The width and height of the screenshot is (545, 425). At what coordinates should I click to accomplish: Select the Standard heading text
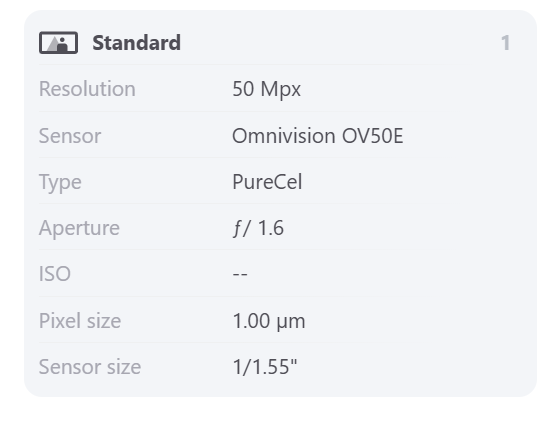click(x=136, y=43)
